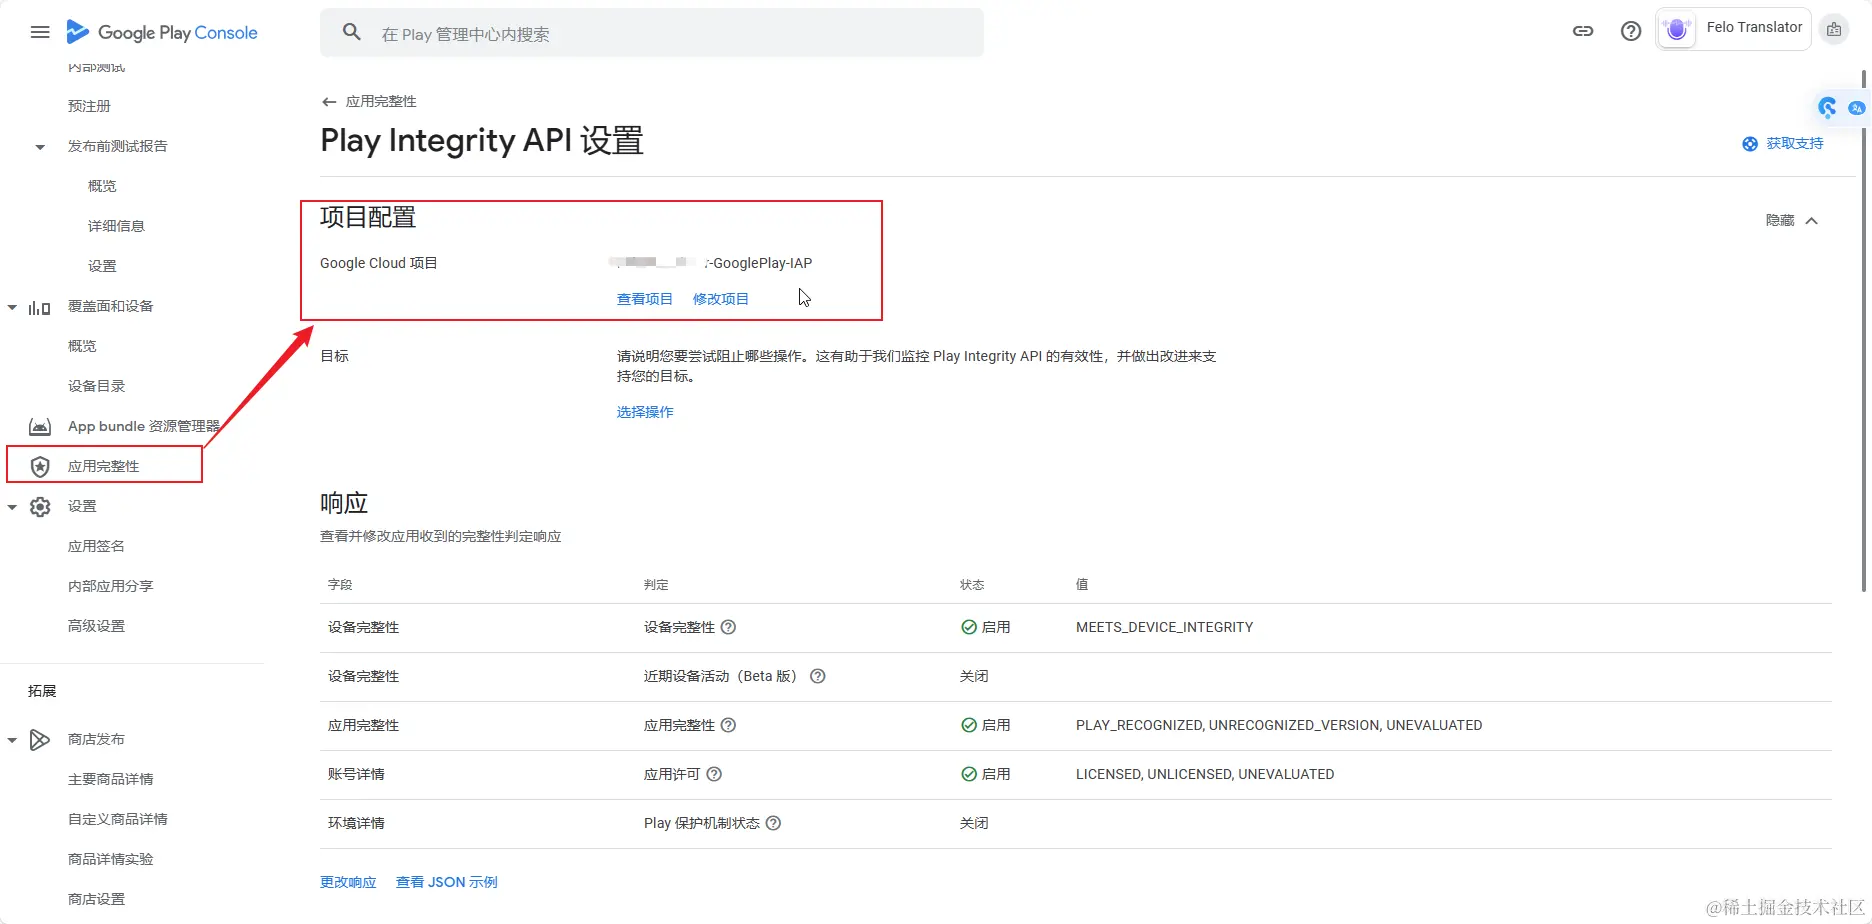The image size is (1872, 924).
Task: Click the 获取支持 support icon
Action: [1750, 144]
